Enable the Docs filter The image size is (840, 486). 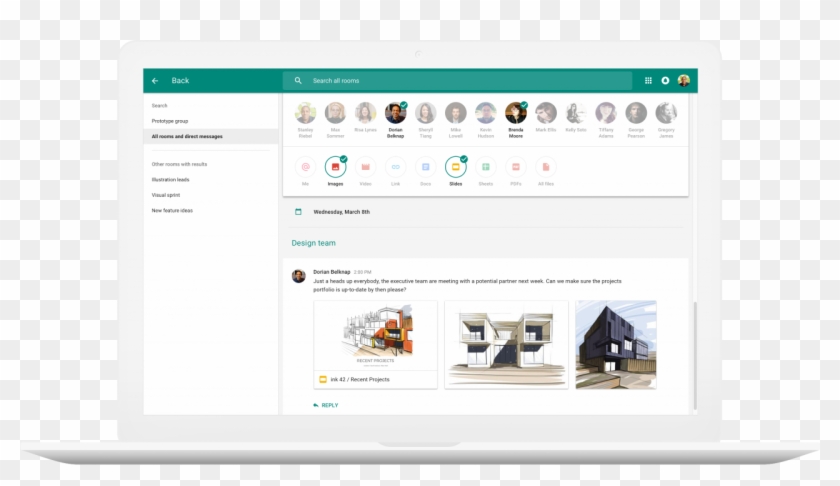[x=425, y=167]
